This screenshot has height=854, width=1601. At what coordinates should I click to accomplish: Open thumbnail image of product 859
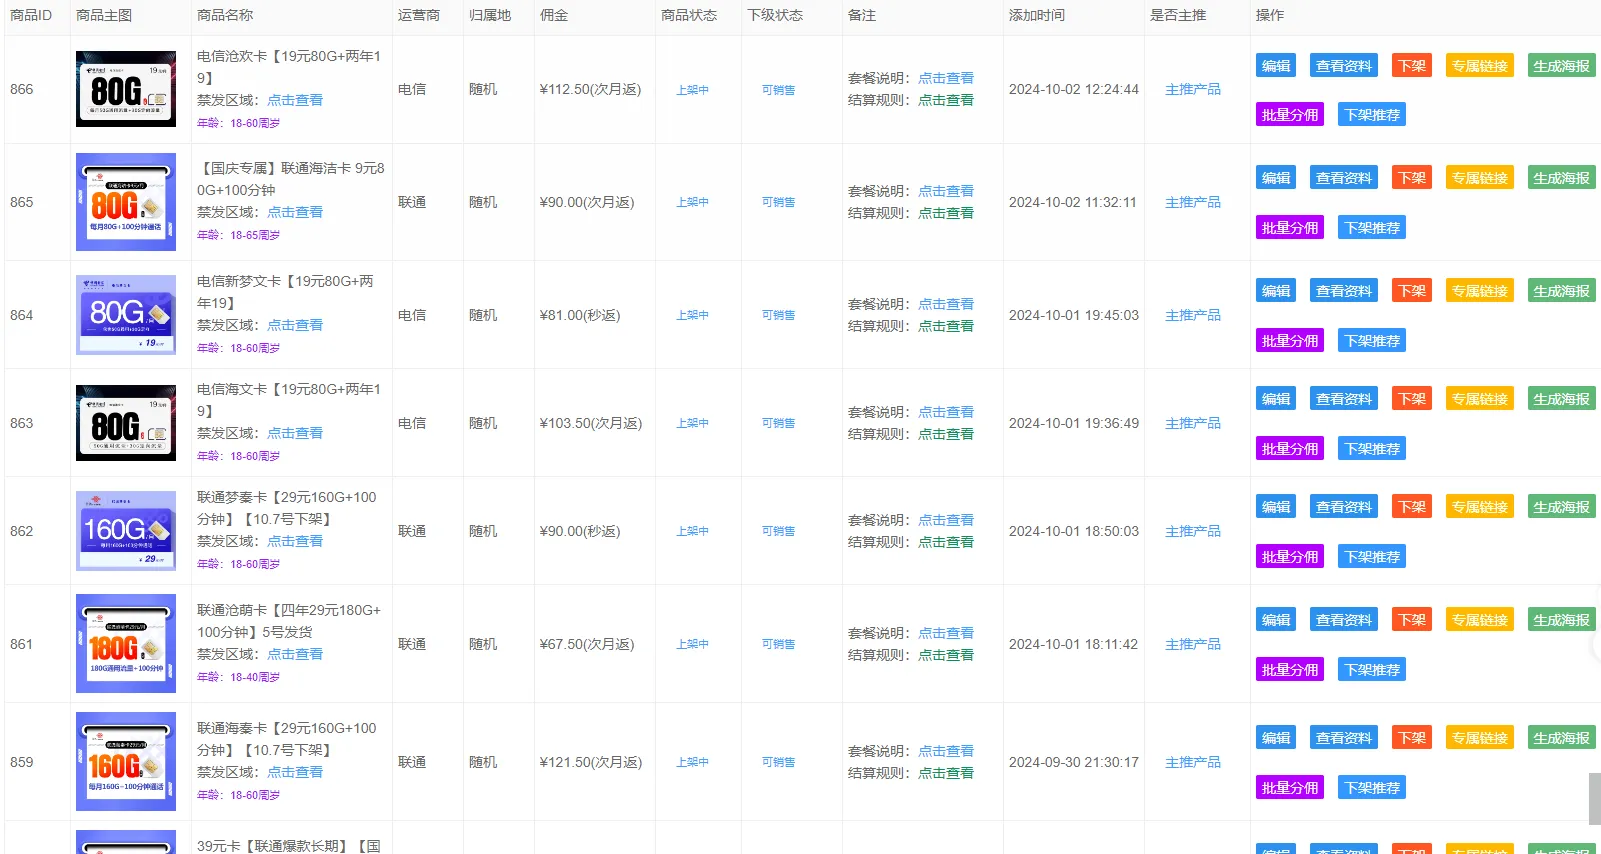click(126, 762)
